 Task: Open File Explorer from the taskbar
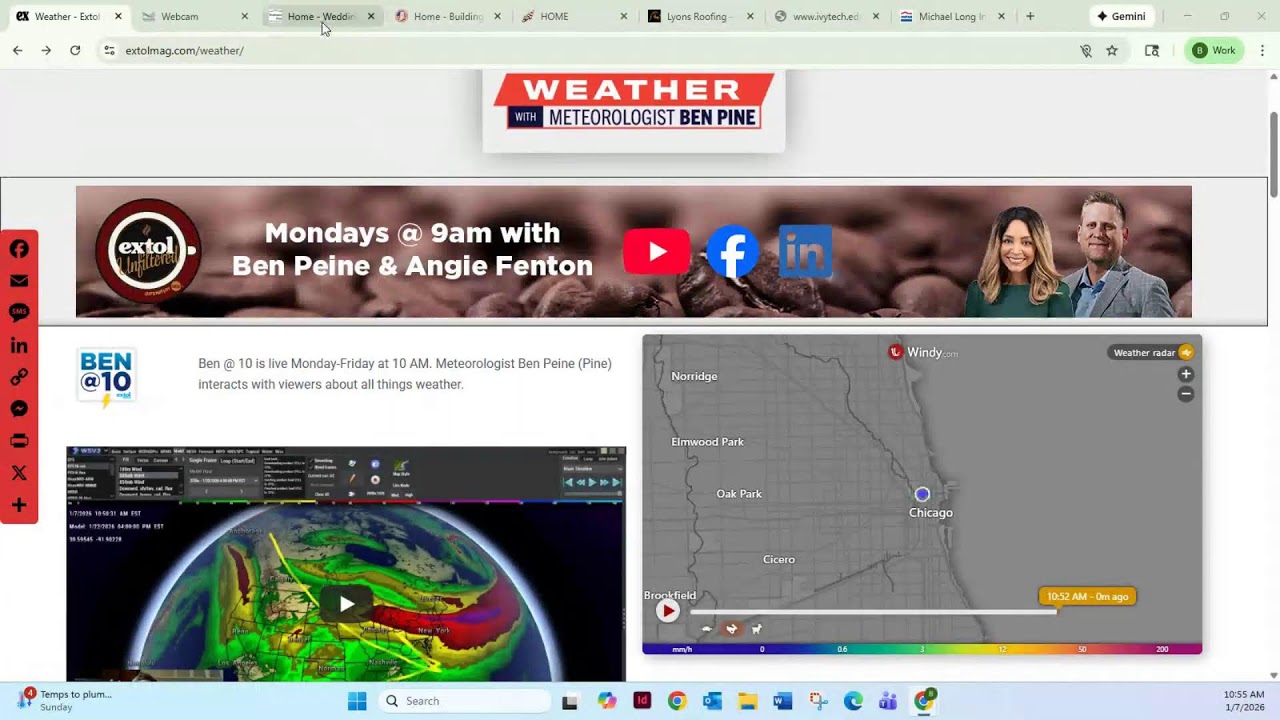tap(747, 701)
